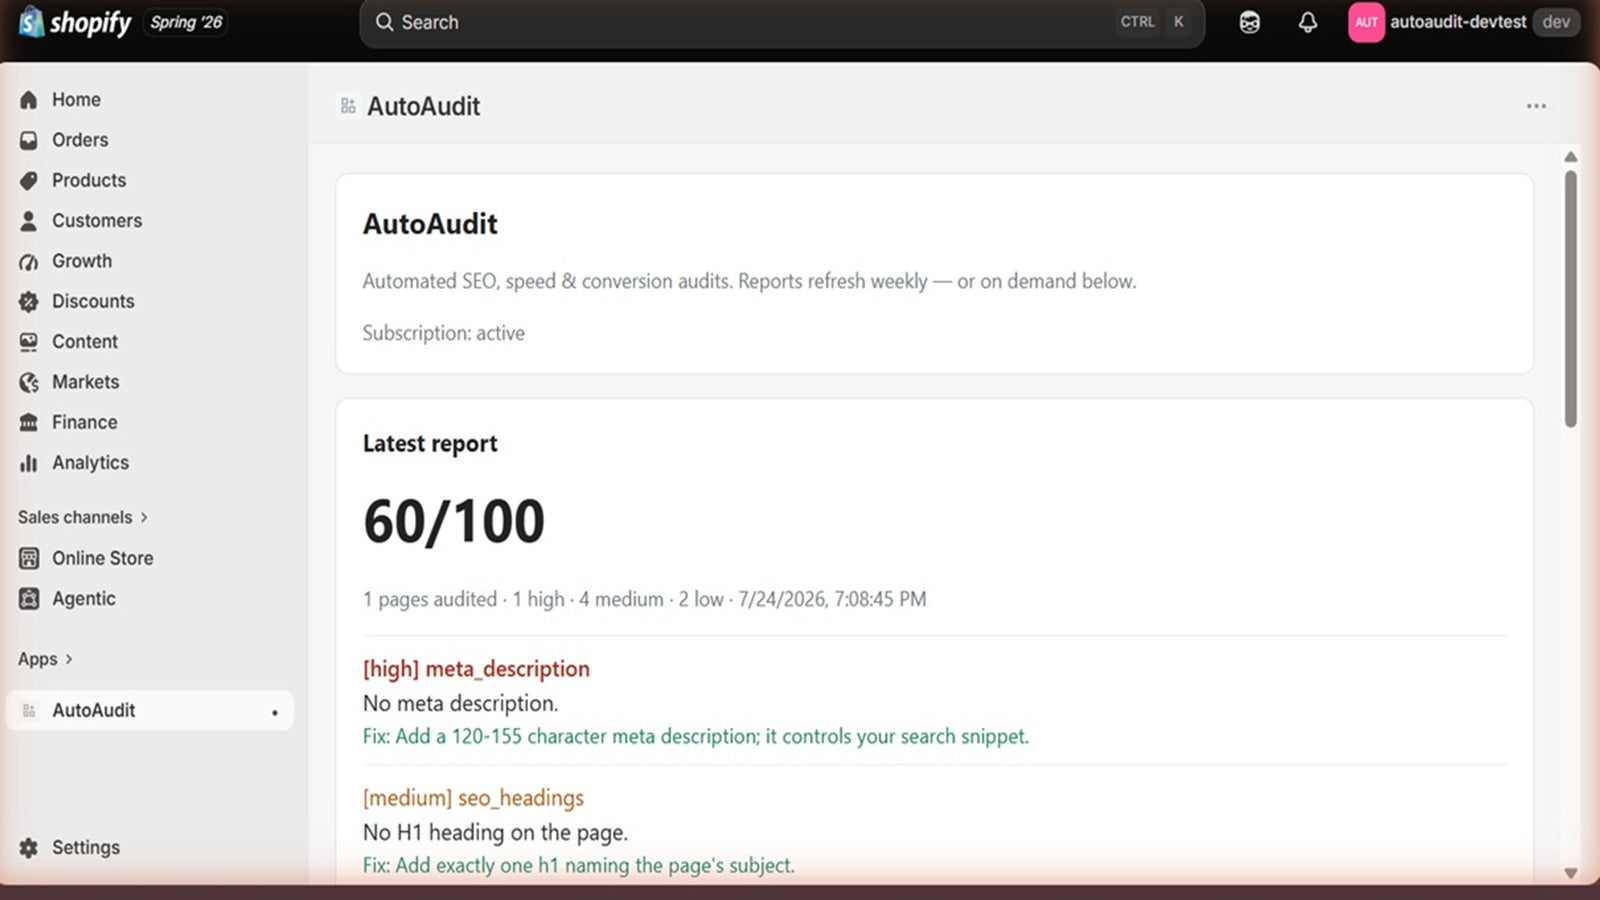Click the Shopify logo

coord(75,22)
